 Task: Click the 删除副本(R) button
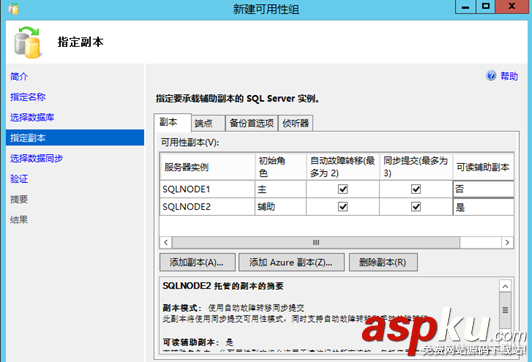[x=383, y=262]
